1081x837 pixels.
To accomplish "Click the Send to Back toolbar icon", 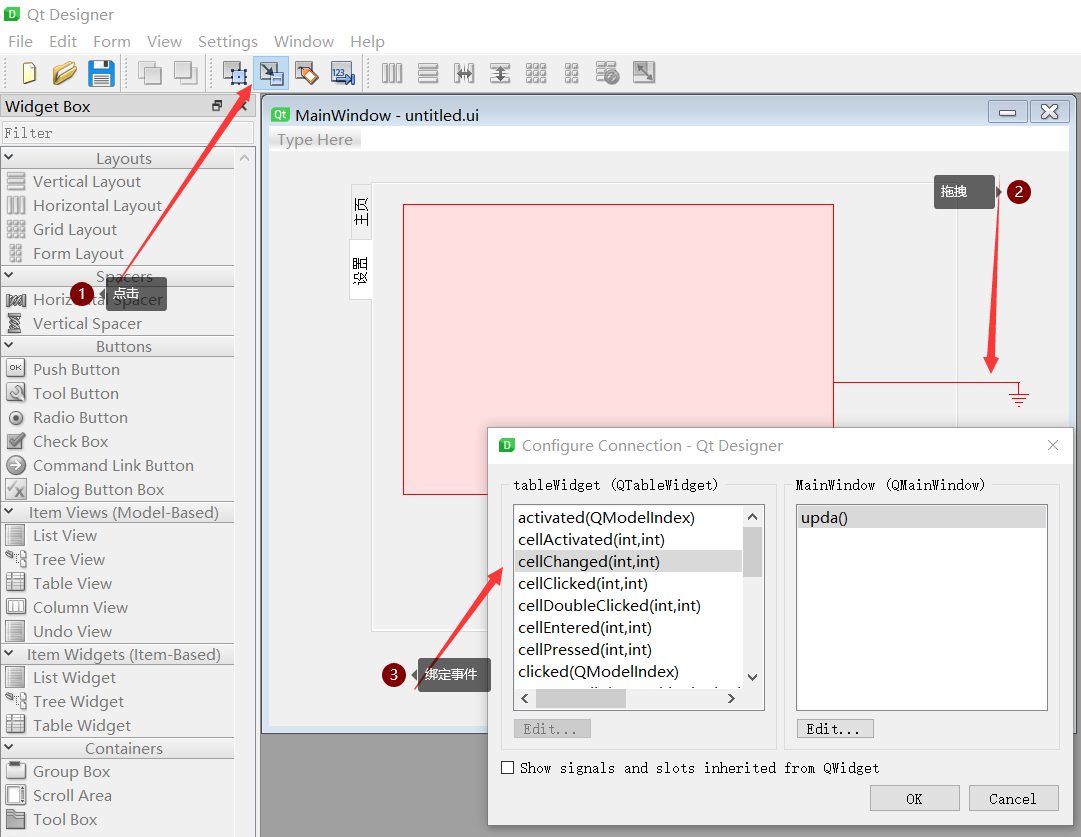I will (x=150, y=73).
